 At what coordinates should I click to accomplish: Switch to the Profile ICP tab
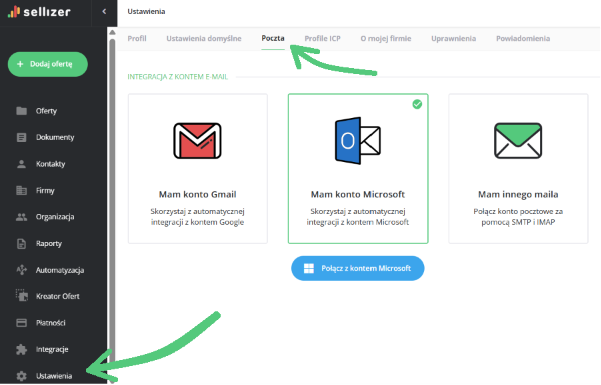point(322,38)
